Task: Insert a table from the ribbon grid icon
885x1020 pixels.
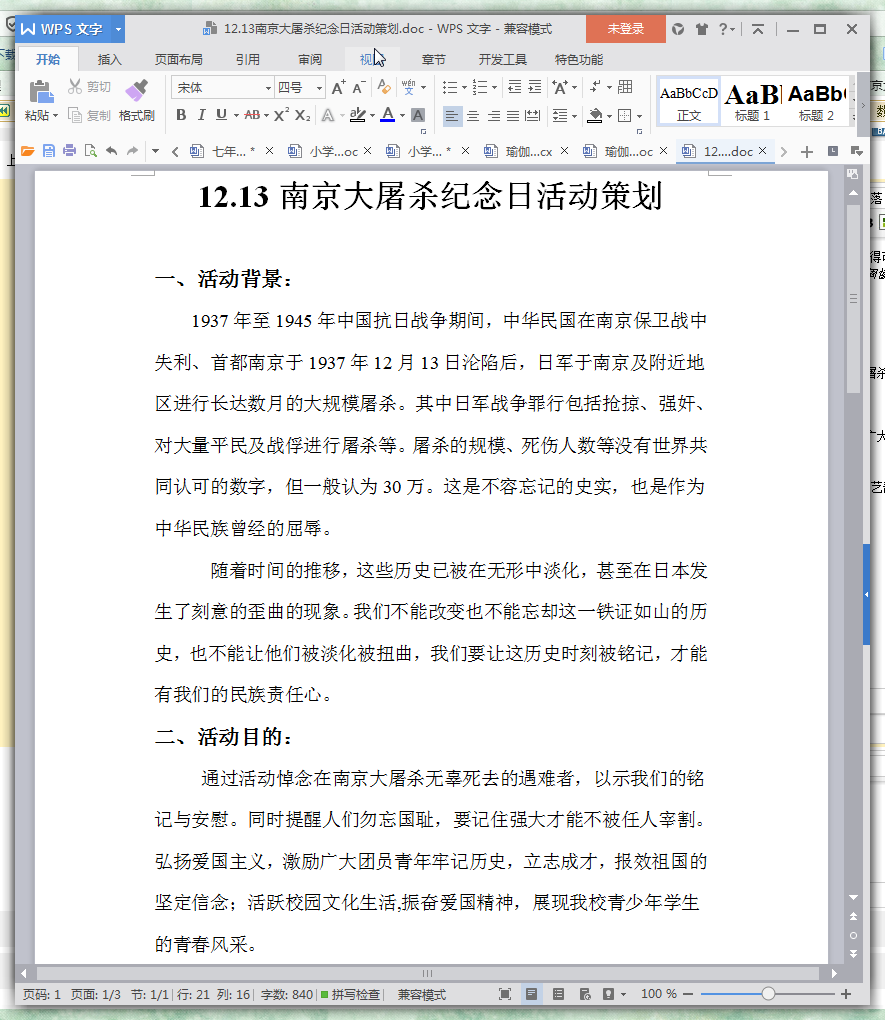Action: pos(625,87)
